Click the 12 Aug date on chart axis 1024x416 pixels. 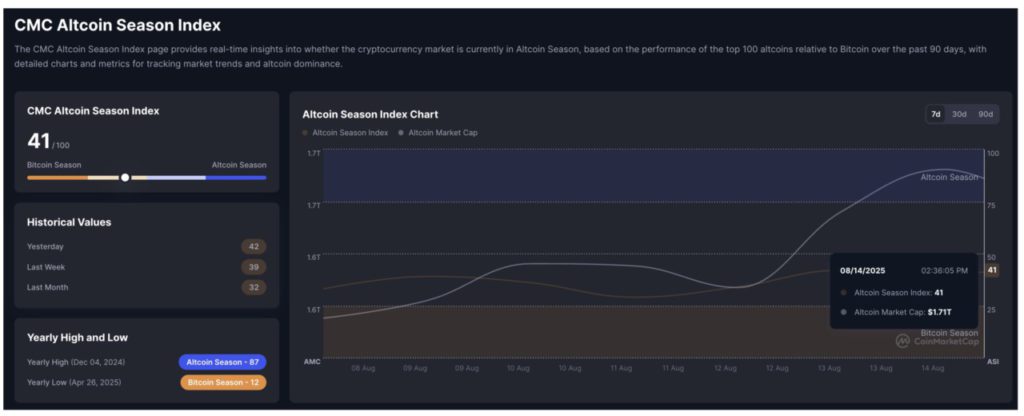tap(725, 368)
